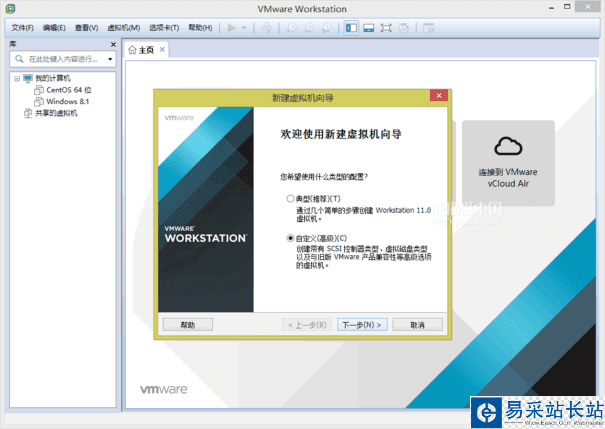Image resolution: width=605 pixels, height=429 pixels.
Task: Minimize the VMware Workstation window
Action: point(551,7)
